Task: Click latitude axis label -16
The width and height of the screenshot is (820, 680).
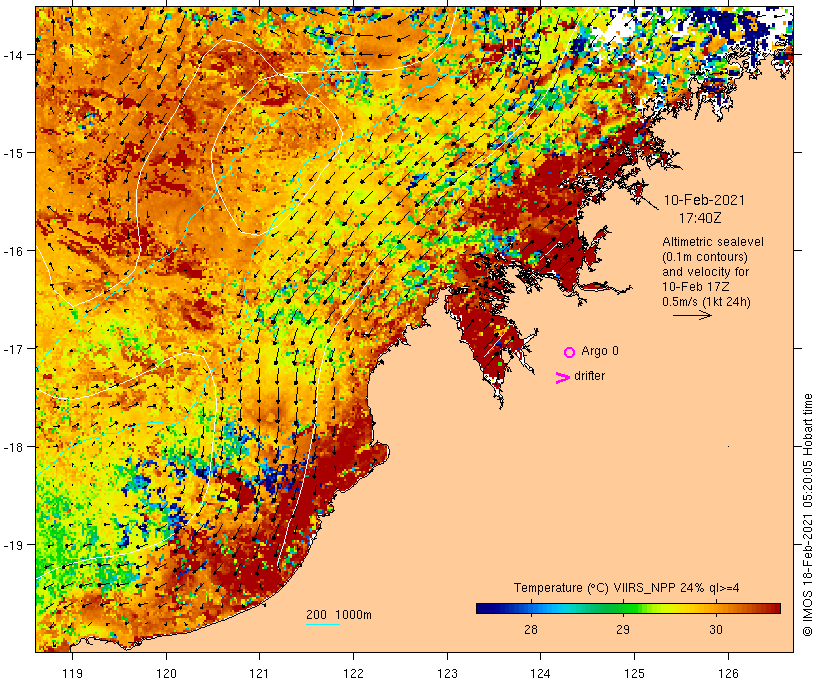Action: coord(12,251)
